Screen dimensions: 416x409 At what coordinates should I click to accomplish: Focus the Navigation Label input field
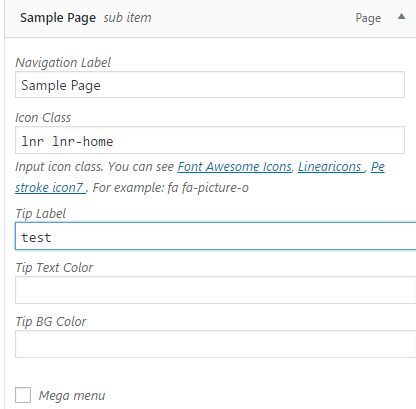(x=210, y=85)
